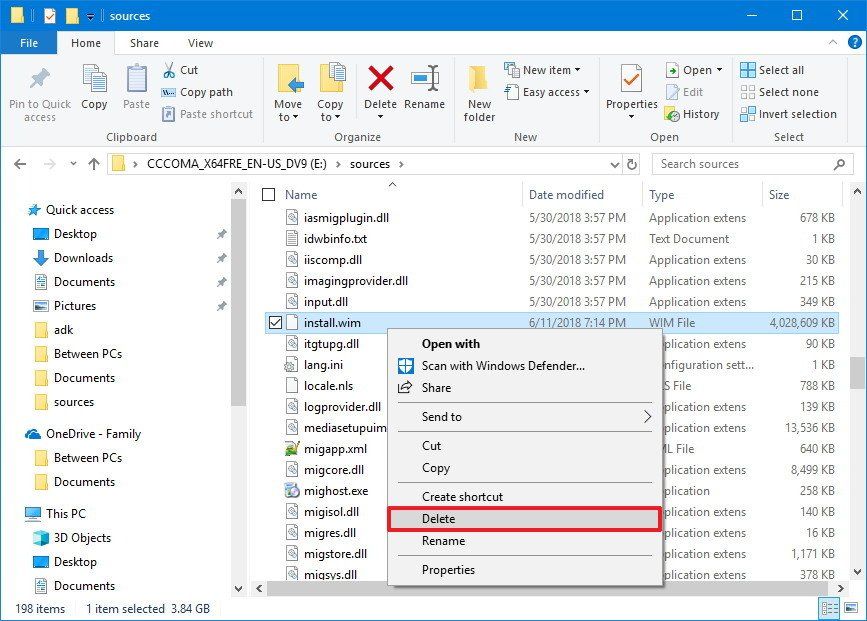The image size is (867, 621).
Task: Tick the select-all checkbox beside Name header
Action: click(x=266, y=194)
